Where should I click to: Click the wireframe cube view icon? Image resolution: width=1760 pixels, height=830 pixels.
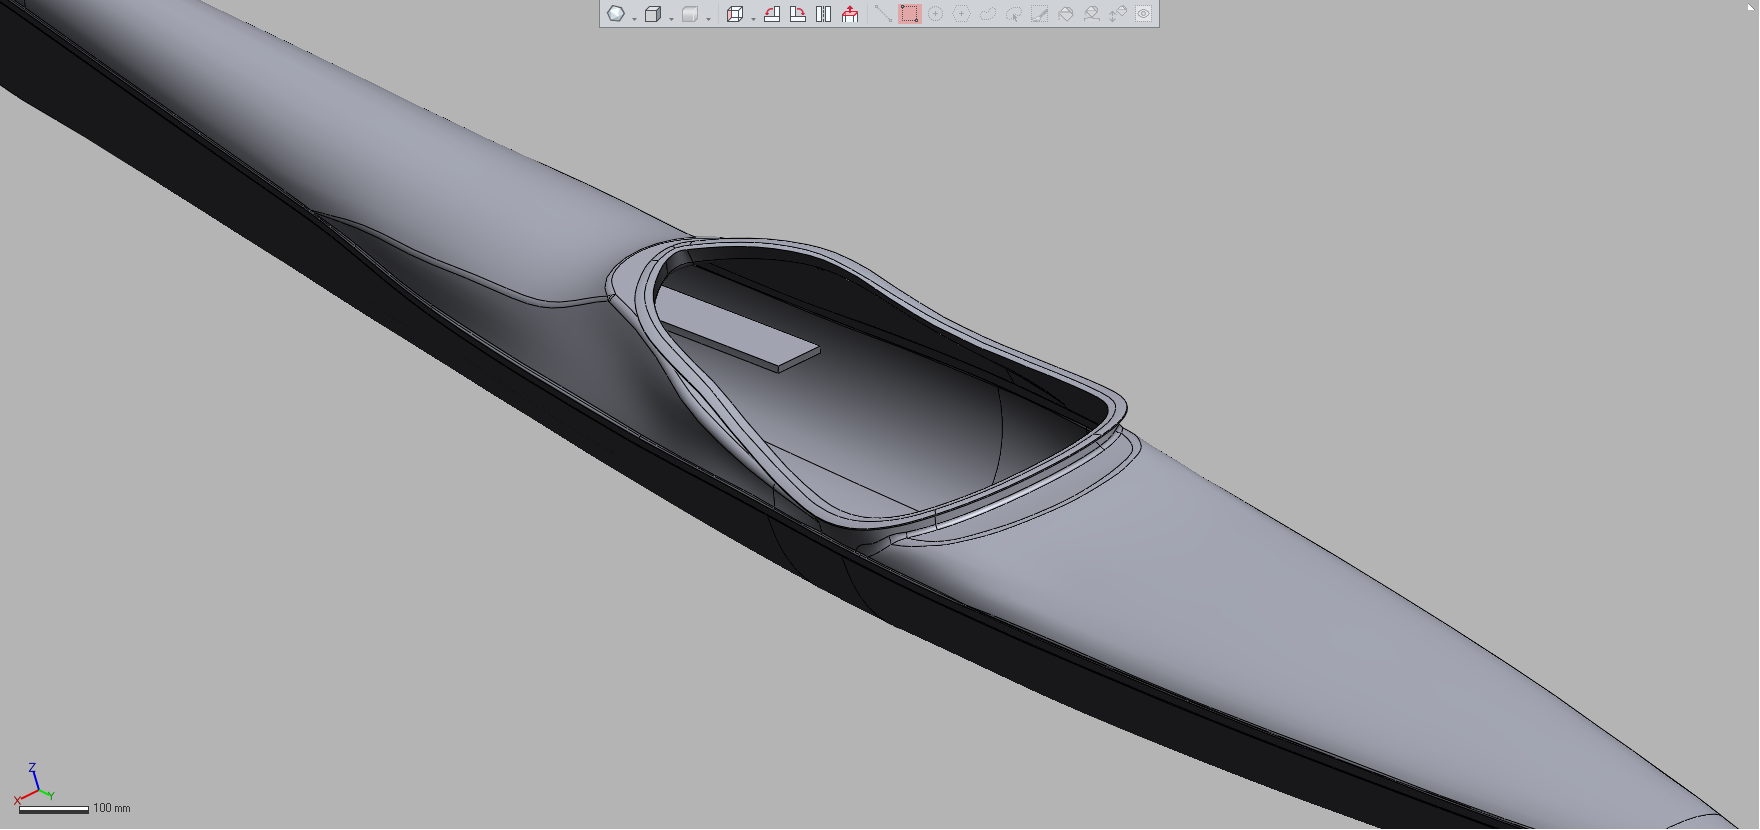point(653,14)
